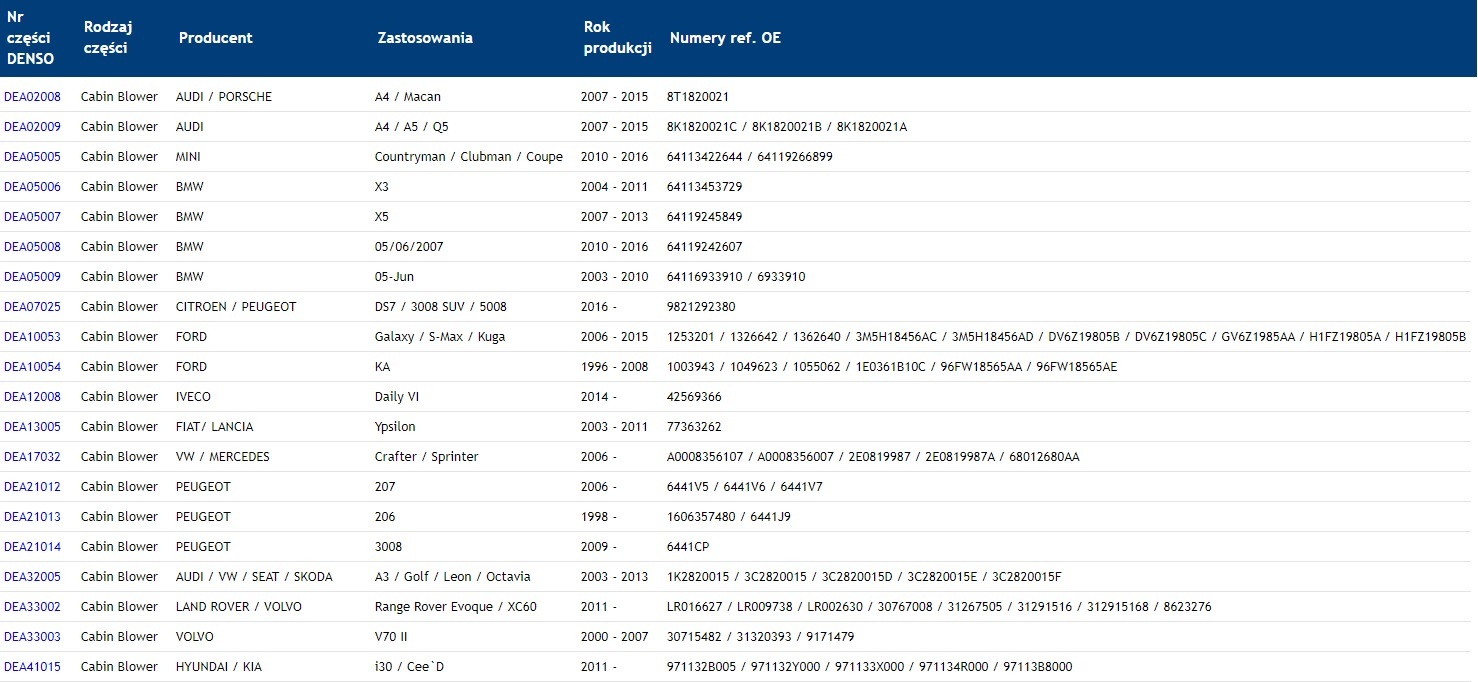Select the DEA05007 part link
The width and height of the screenshot is (1478, 682).
pyautogui.click(x=32, y=217)
